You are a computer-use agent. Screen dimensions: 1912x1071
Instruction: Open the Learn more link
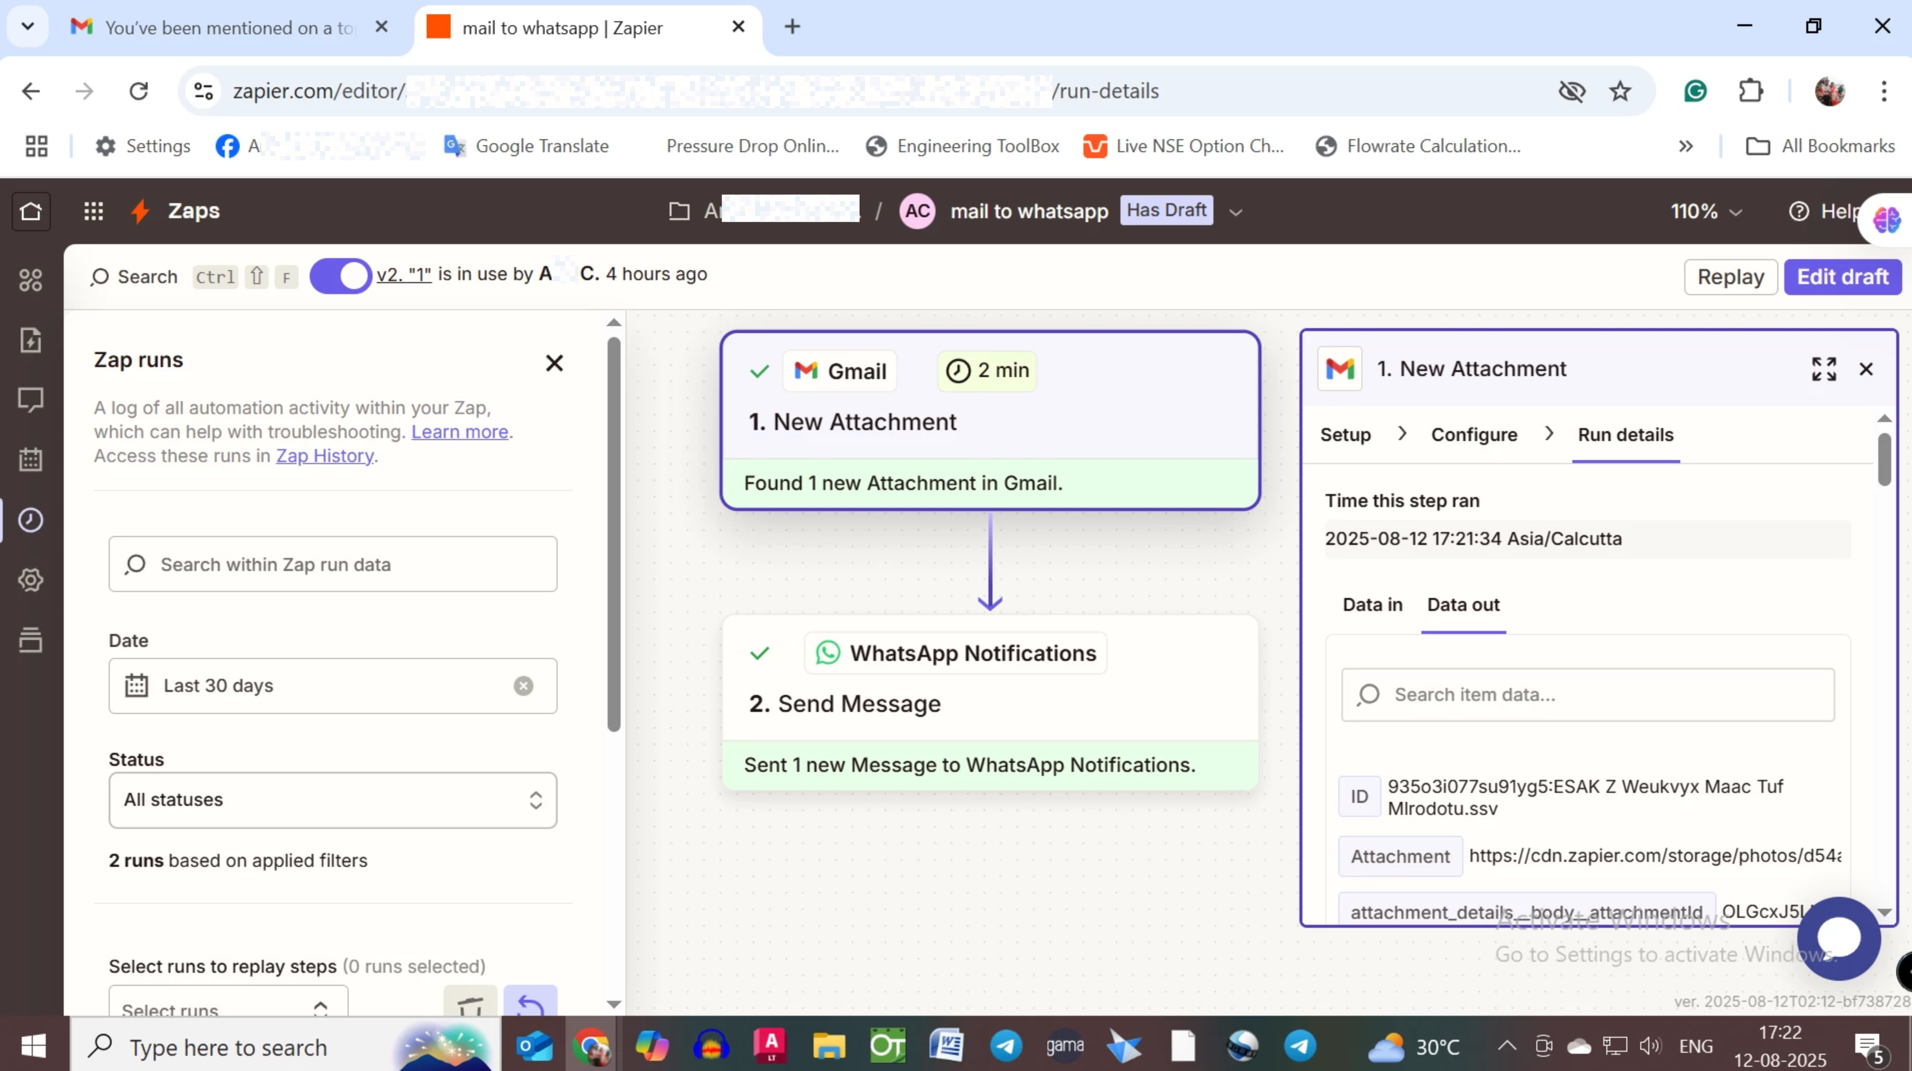pyautogui.click(x=460, y=432)
